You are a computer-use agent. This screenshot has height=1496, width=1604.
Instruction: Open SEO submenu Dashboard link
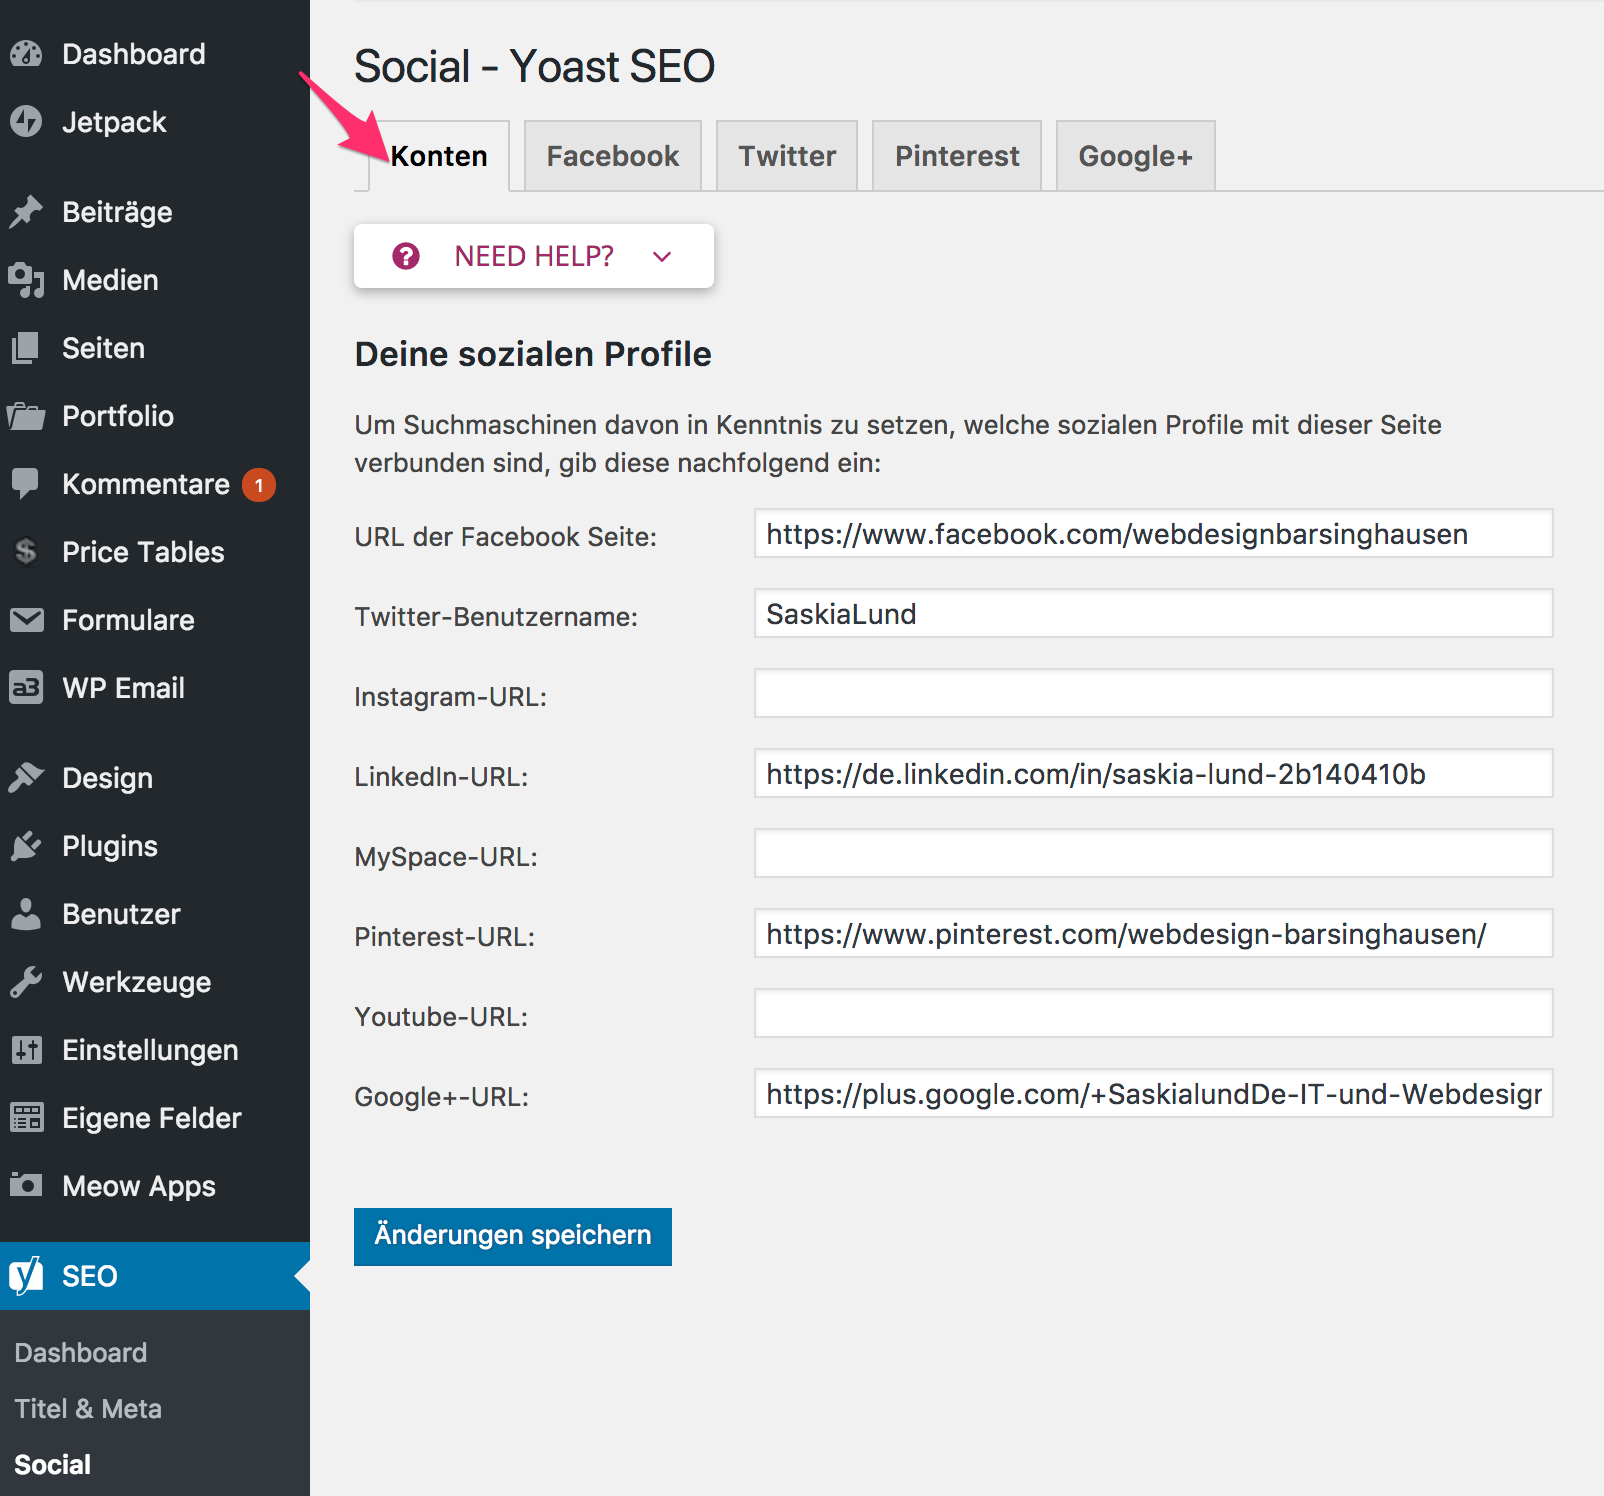click(81, 1353)
